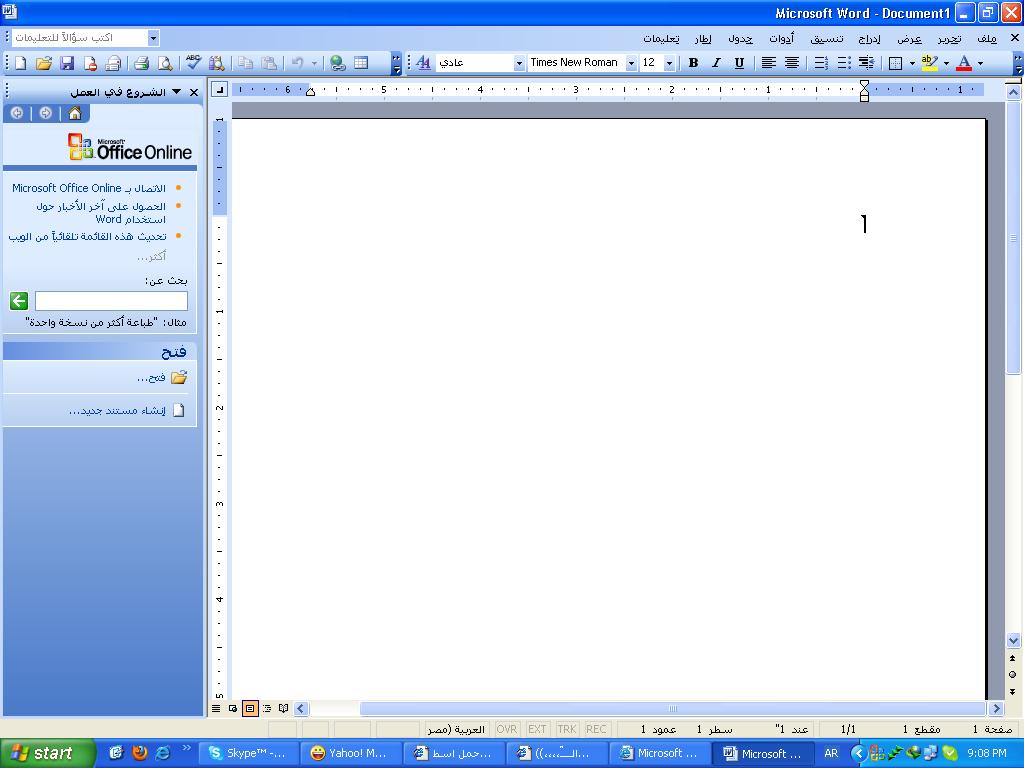Apply red font color A
The height and width of the screenshot is (768, 1024).
(964, 63)
